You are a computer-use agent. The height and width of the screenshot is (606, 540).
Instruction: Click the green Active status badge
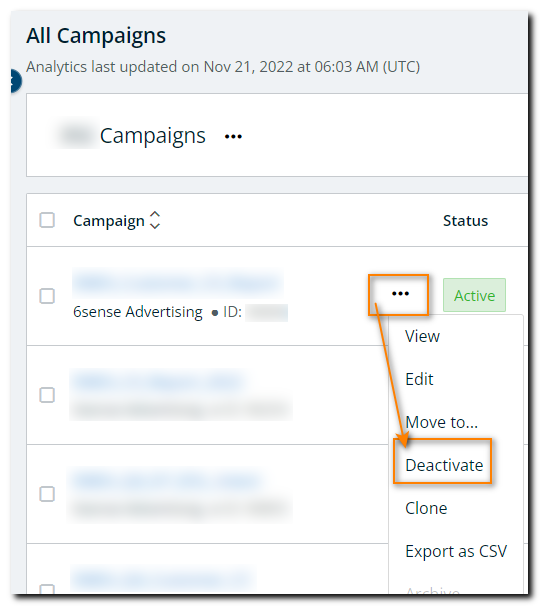pyautogui.click(x=474, y=295)
